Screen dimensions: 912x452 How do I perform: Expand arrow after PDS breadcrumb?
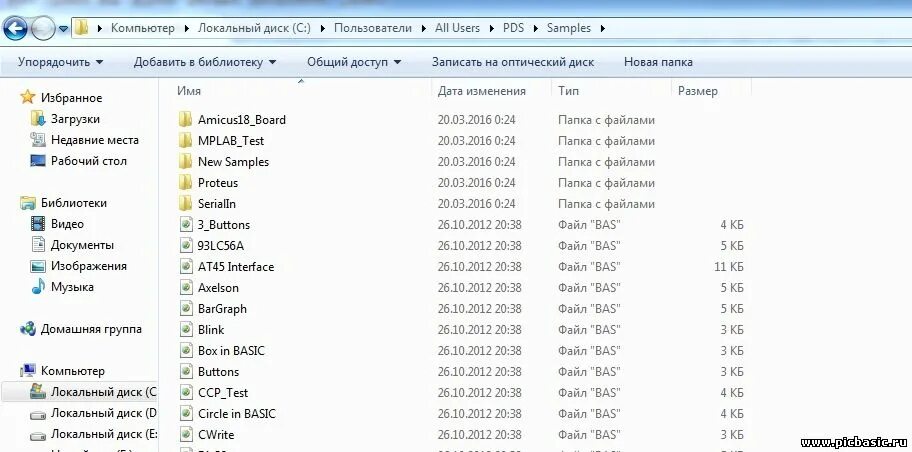tap(535, 28)
